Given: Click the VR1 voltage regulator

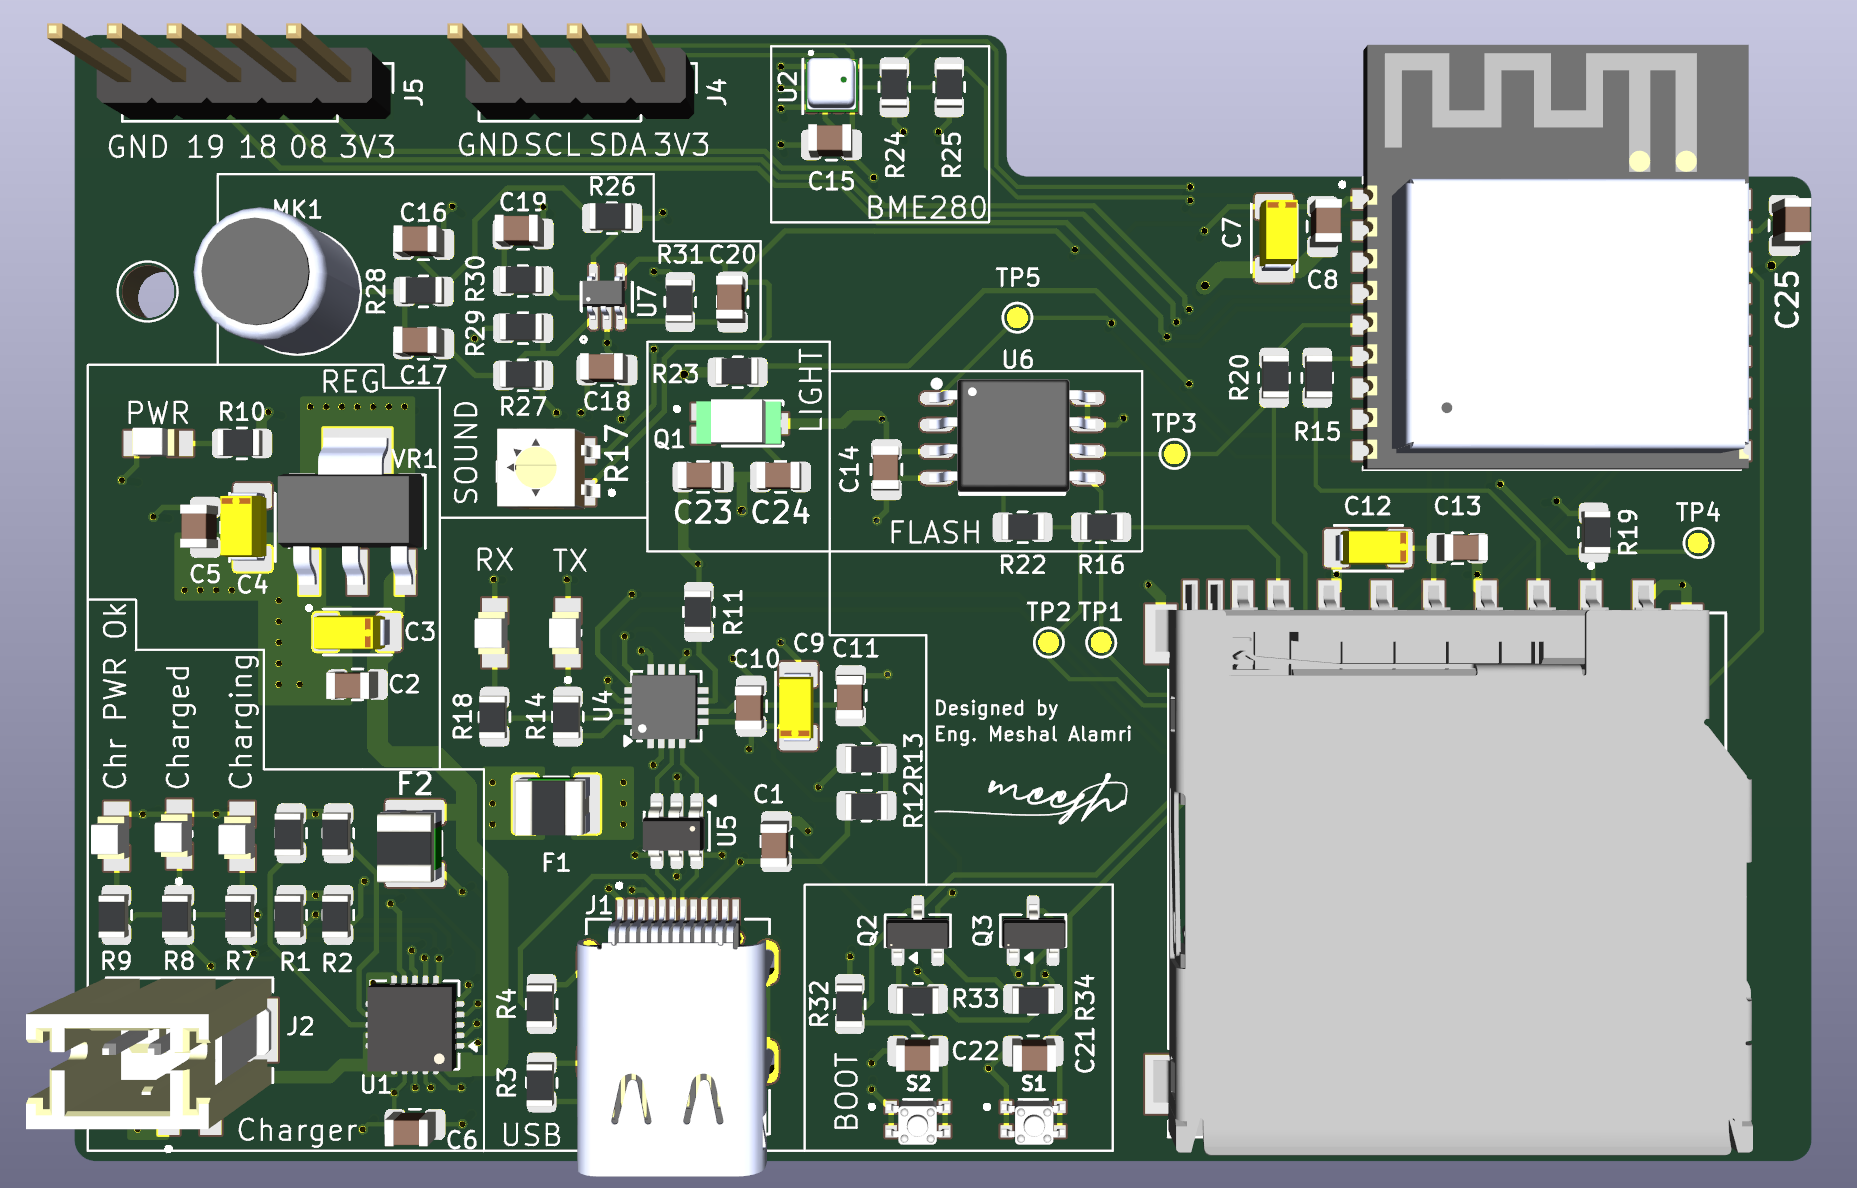Looking at the screenshot, I should pos(352,510).
